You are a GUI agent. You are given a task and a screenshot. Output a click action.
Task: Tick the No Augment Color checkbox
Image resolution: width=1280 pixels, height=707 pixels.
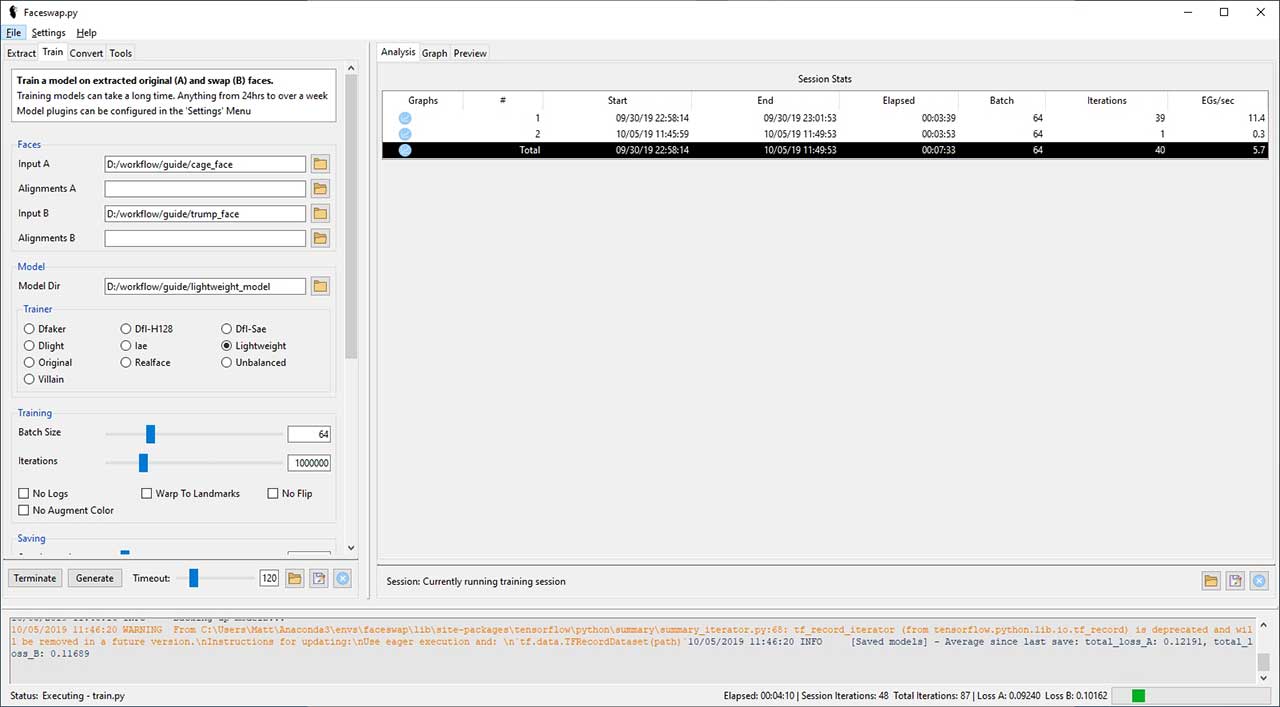coord(24,511)
